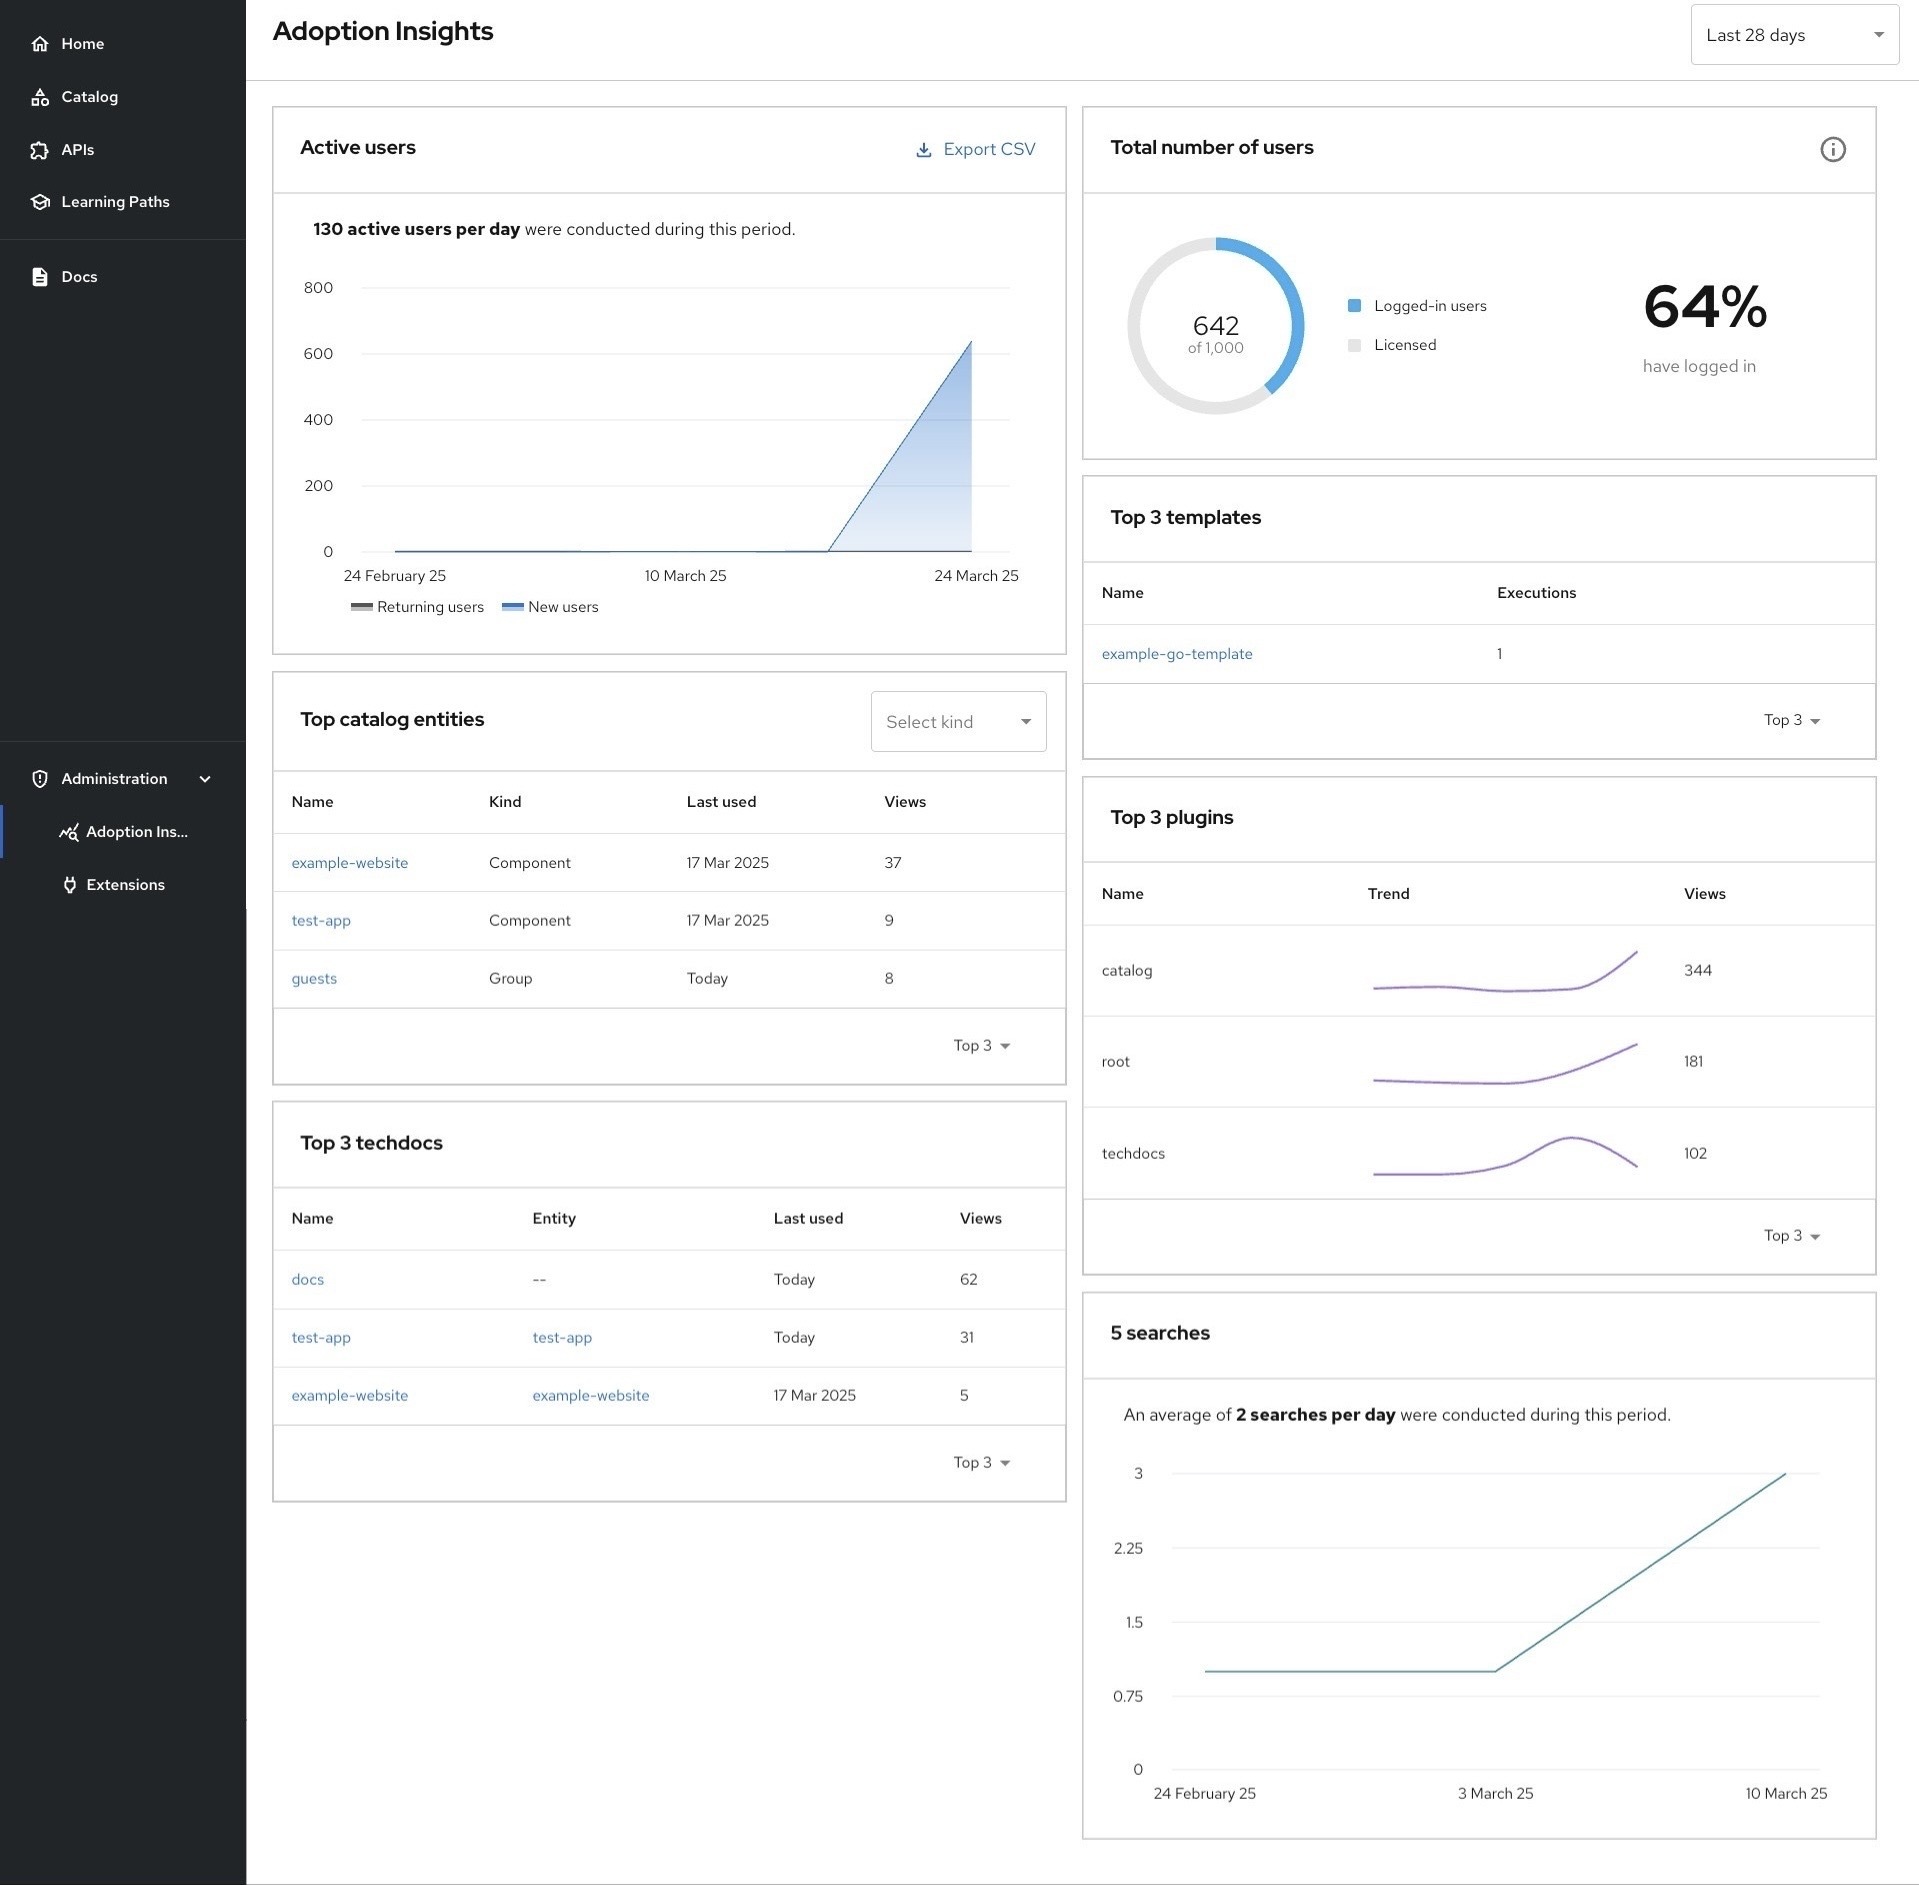Click the Extensions puzzle icon
Screen dimensions: 1919x1885
pyautogui.click(x=68, y=884)
